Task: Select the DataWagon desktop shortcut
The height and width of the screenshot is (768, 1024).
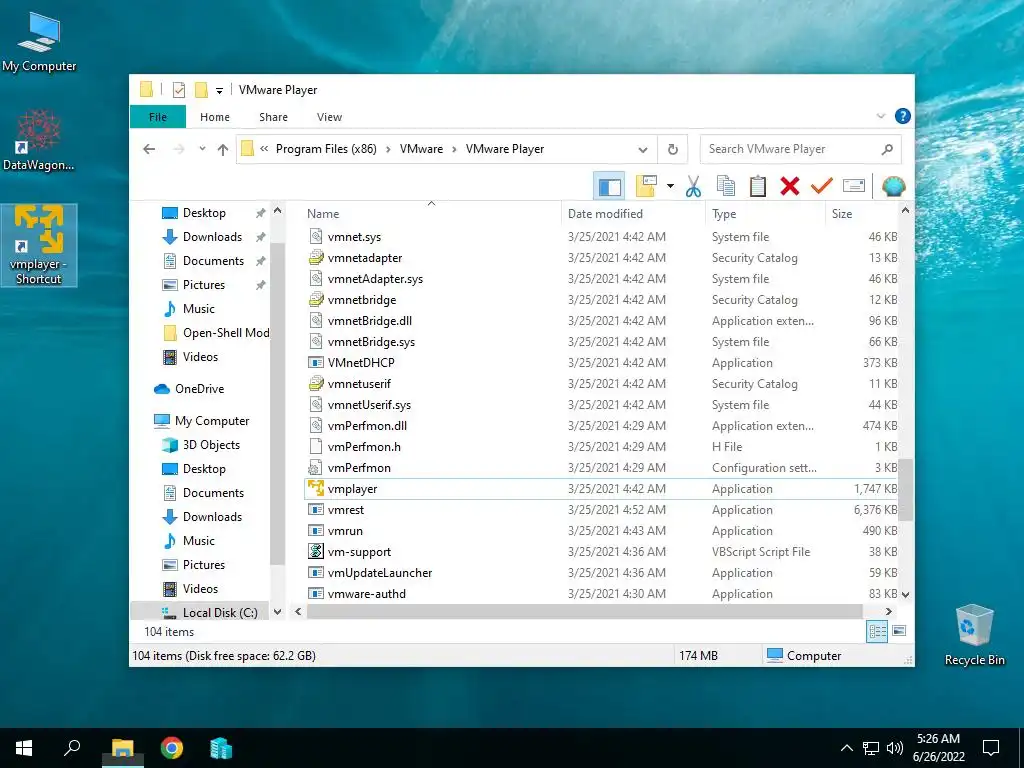Action: click(39, 140)
